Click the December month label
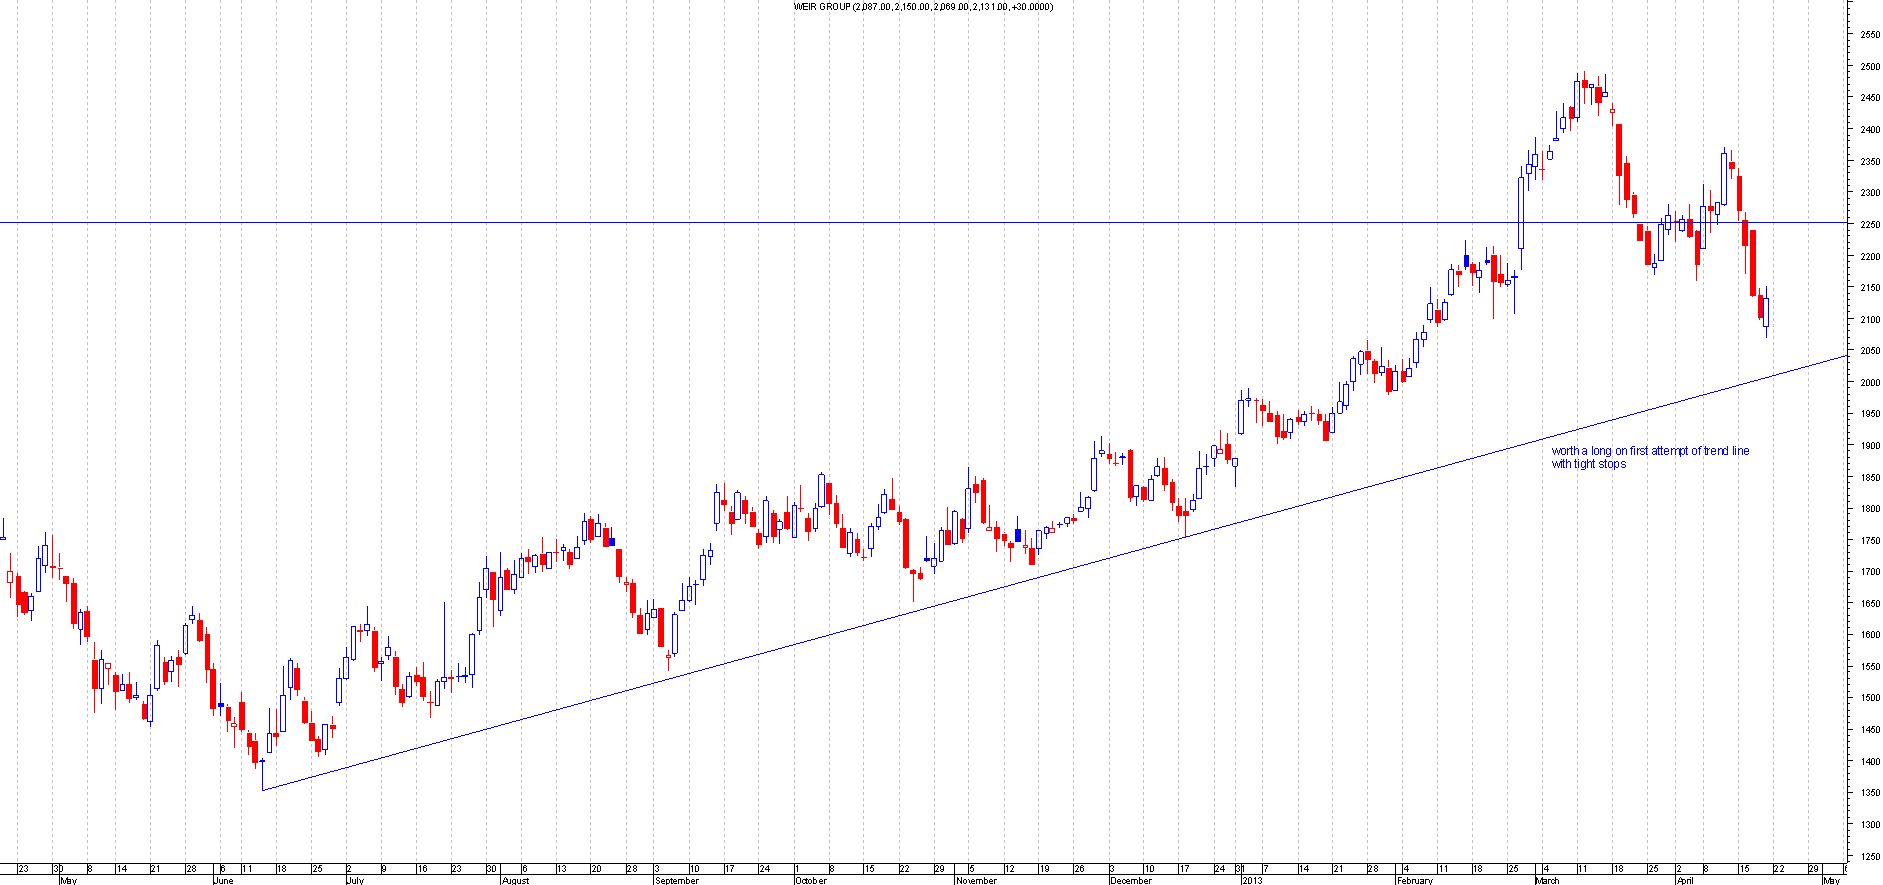The height and width of the screenshot is (885, 1883). pyautogui.click(x=1131, y=880)
